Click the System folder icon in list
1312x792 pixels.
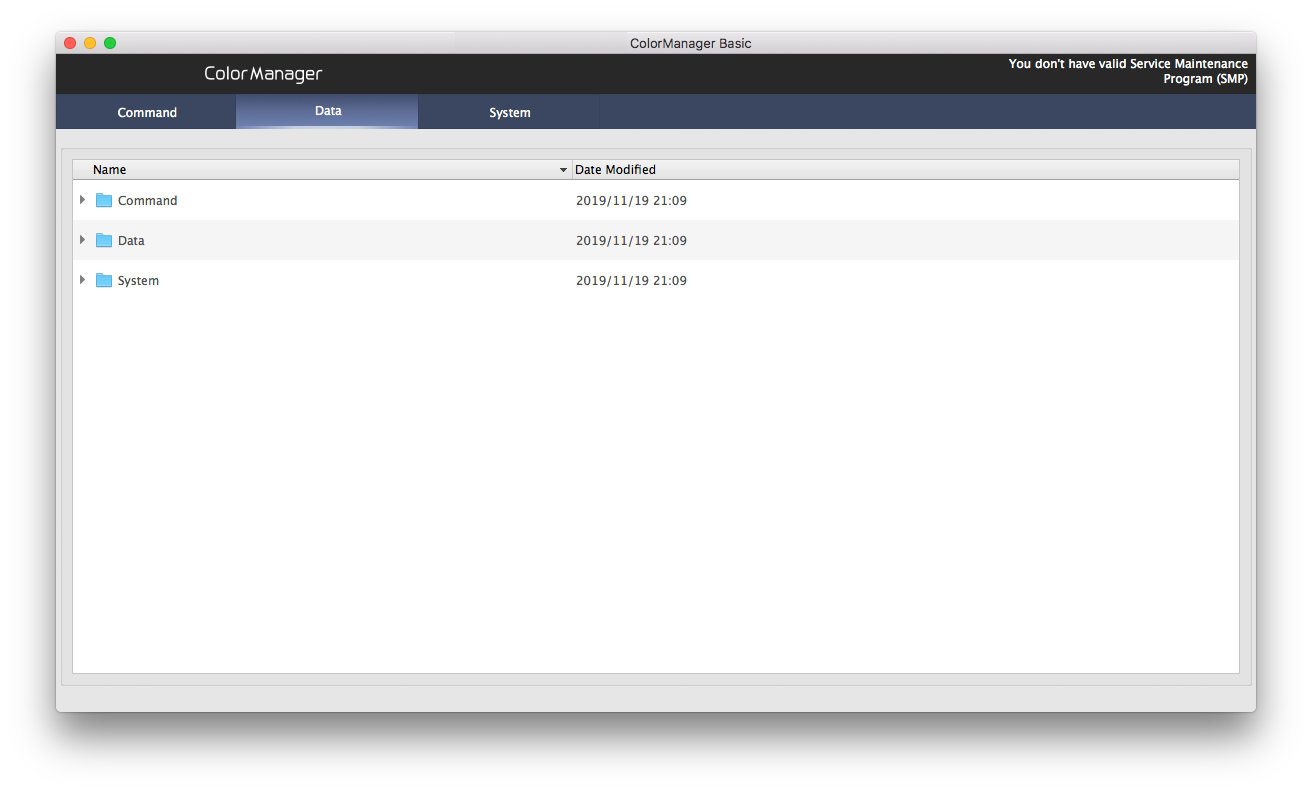(x=104, y=280)
